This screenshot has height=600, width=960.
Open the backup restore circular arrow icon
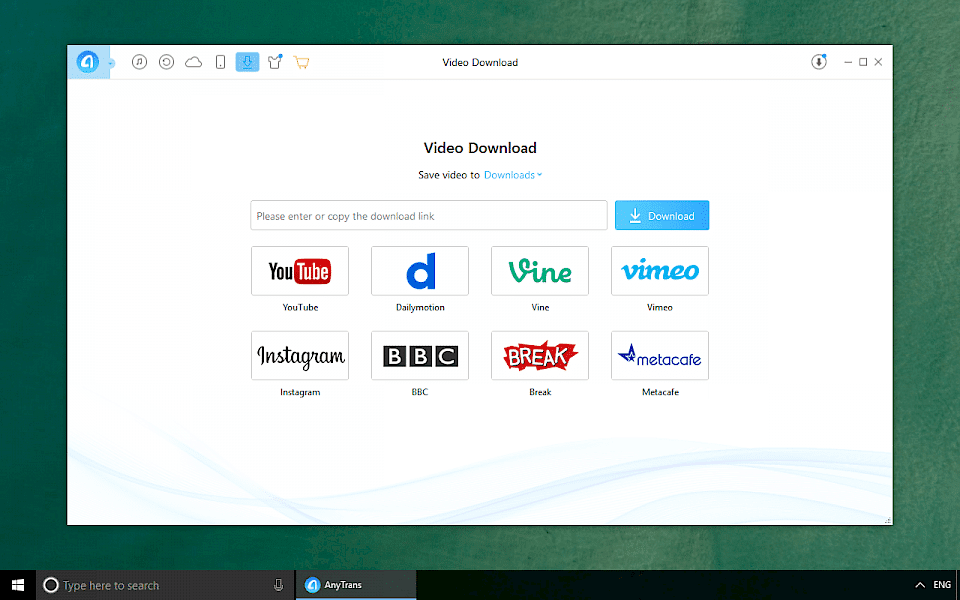coord(167,62)
